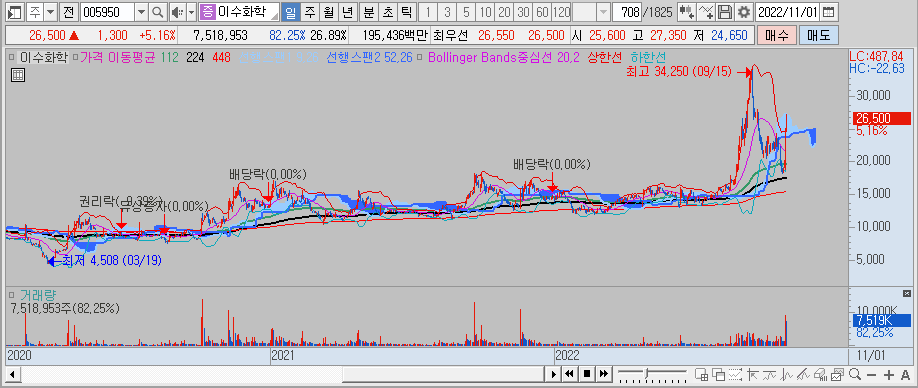Select interval 30 button
The width and height of the screenshot is (918, 388).
point(523,12)
